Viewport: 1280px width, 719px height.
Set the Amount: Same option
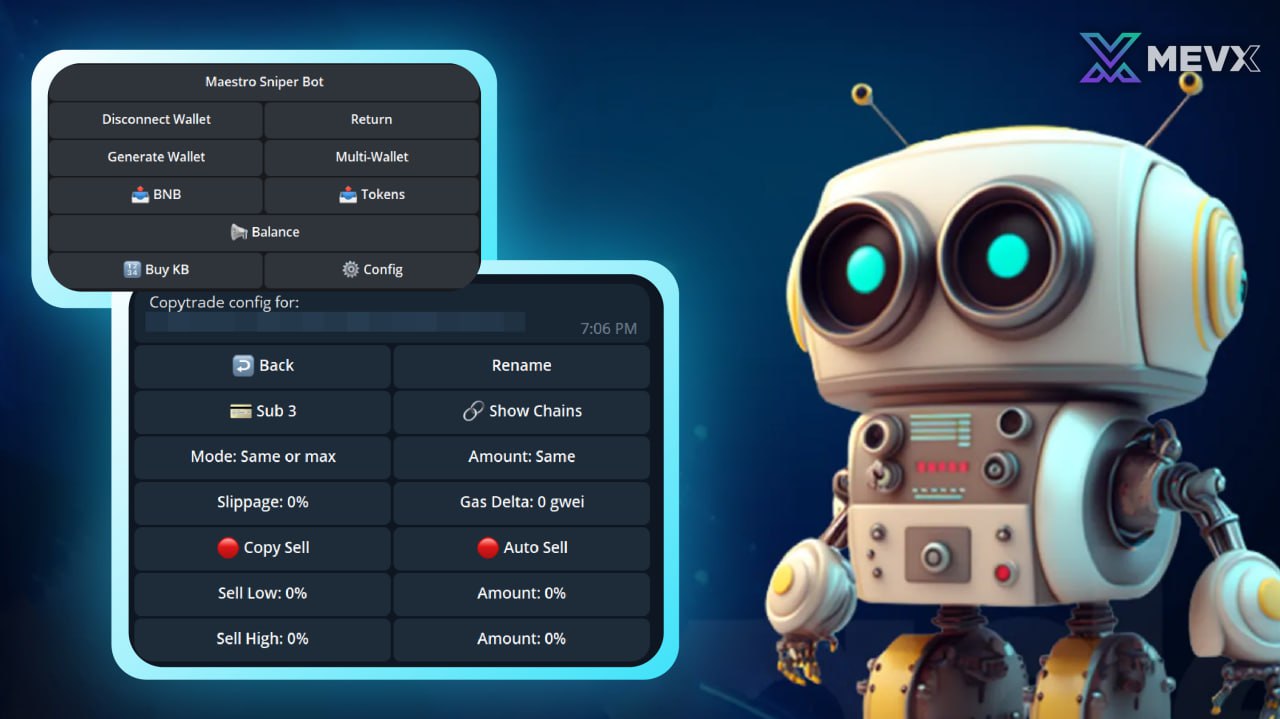point(521,457)
